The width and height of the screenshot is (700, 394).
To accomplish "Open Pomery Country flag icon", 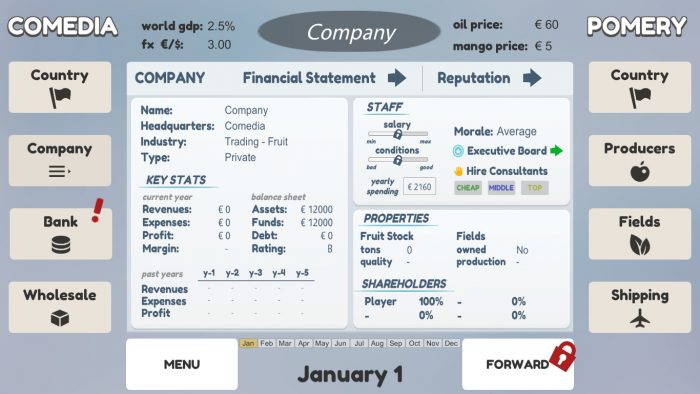I will [640, 97].
